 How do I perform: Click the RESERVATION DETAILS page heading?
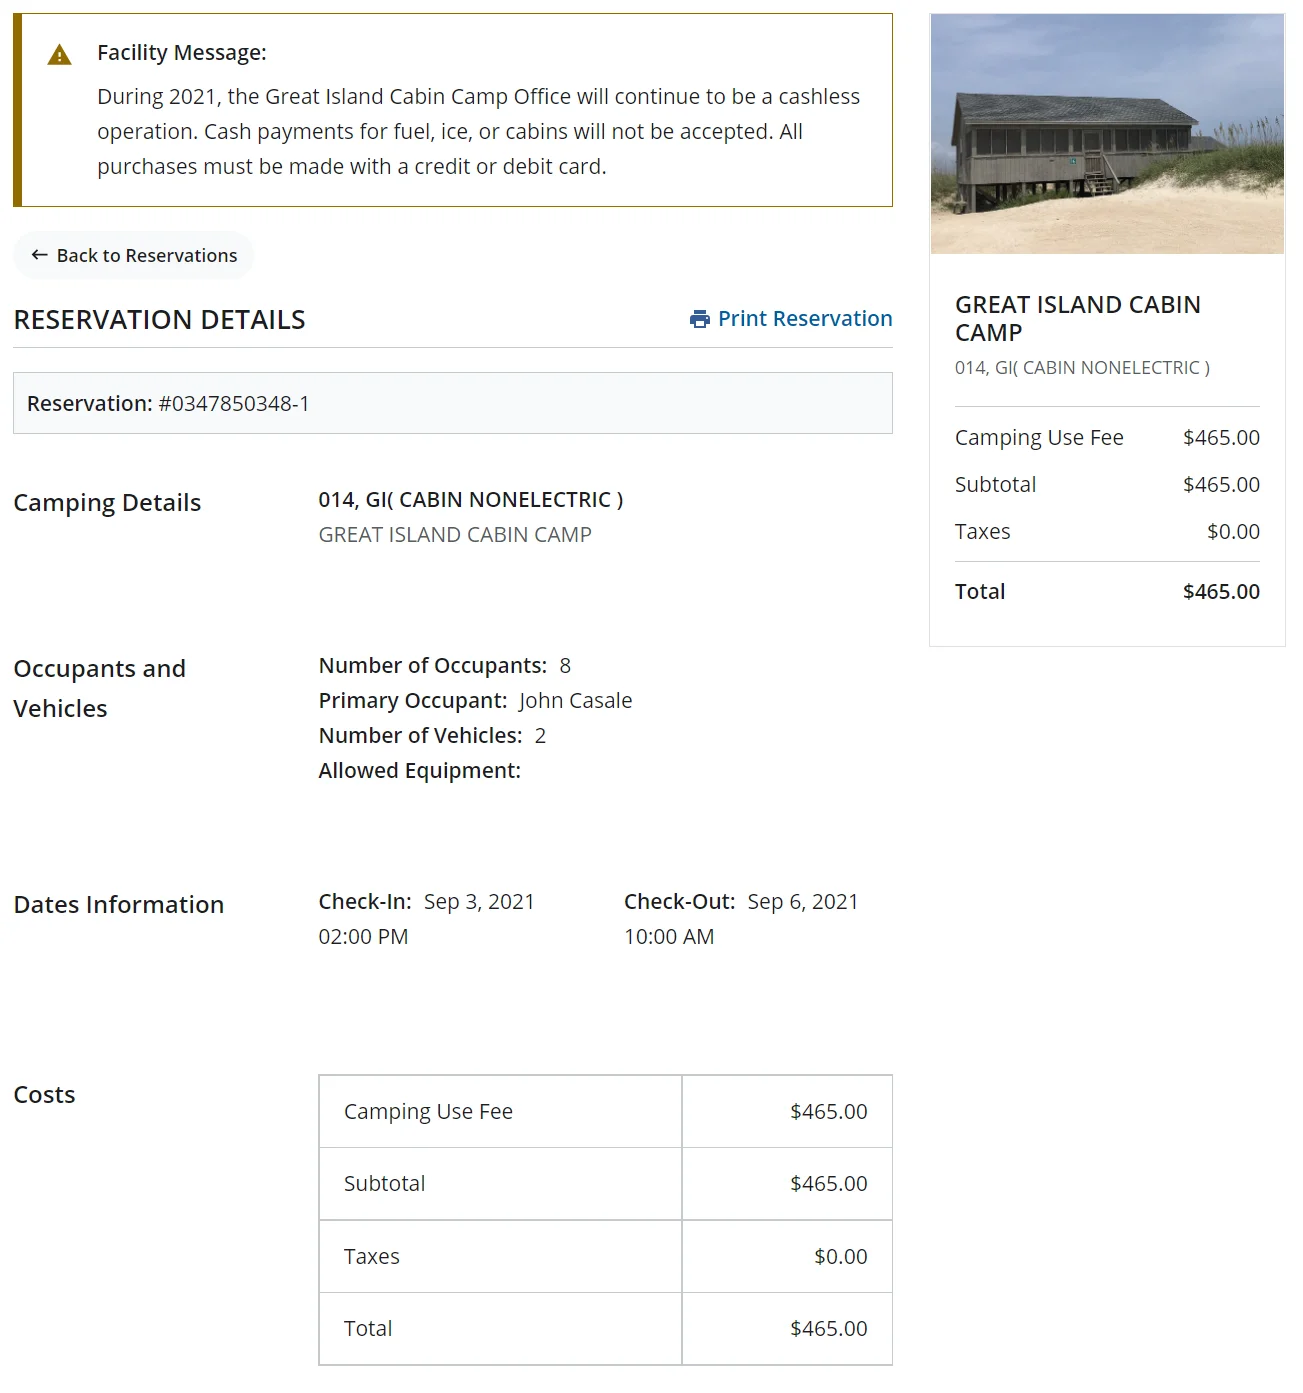[x=160, y=320]
